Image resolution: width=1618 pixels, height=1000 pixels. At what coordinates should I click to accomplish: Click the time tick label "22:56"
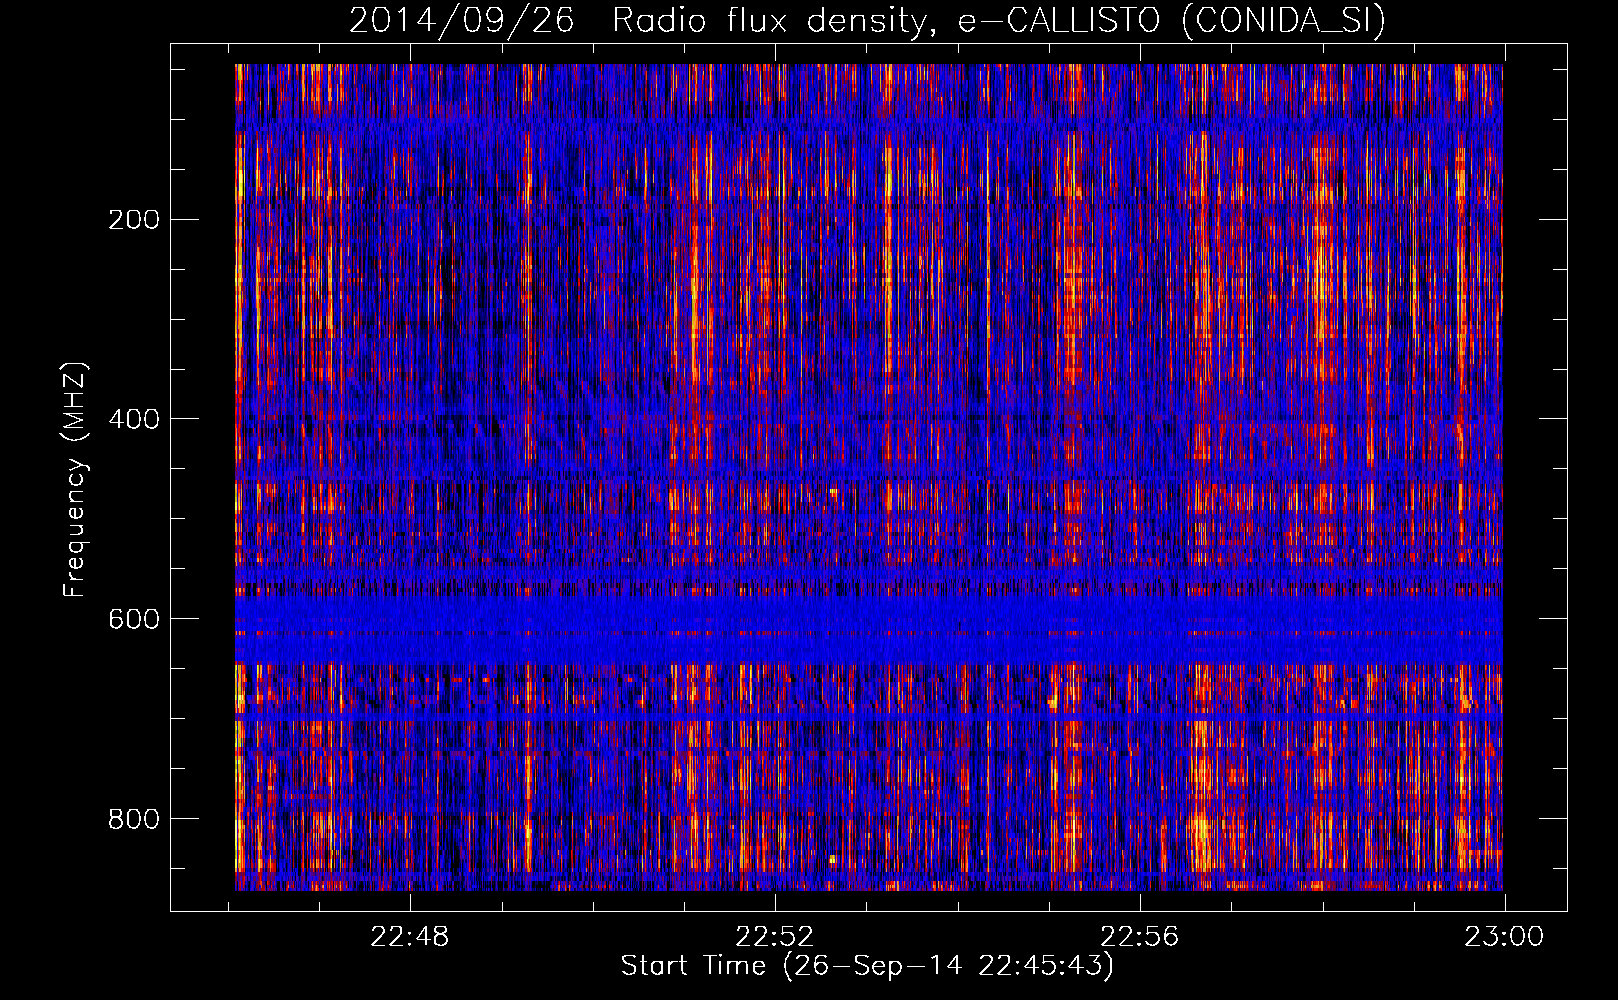[x=1140, y=937]
